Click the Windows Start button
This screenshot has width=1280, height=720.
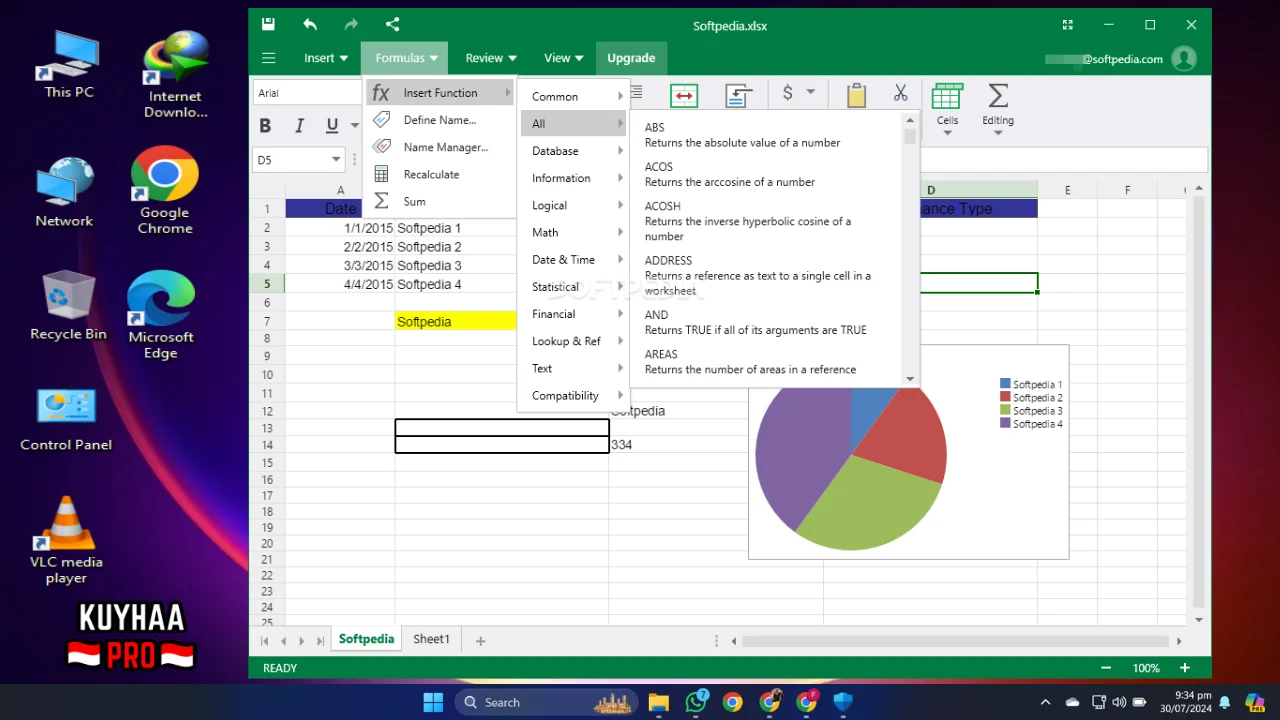pos(433,702)
